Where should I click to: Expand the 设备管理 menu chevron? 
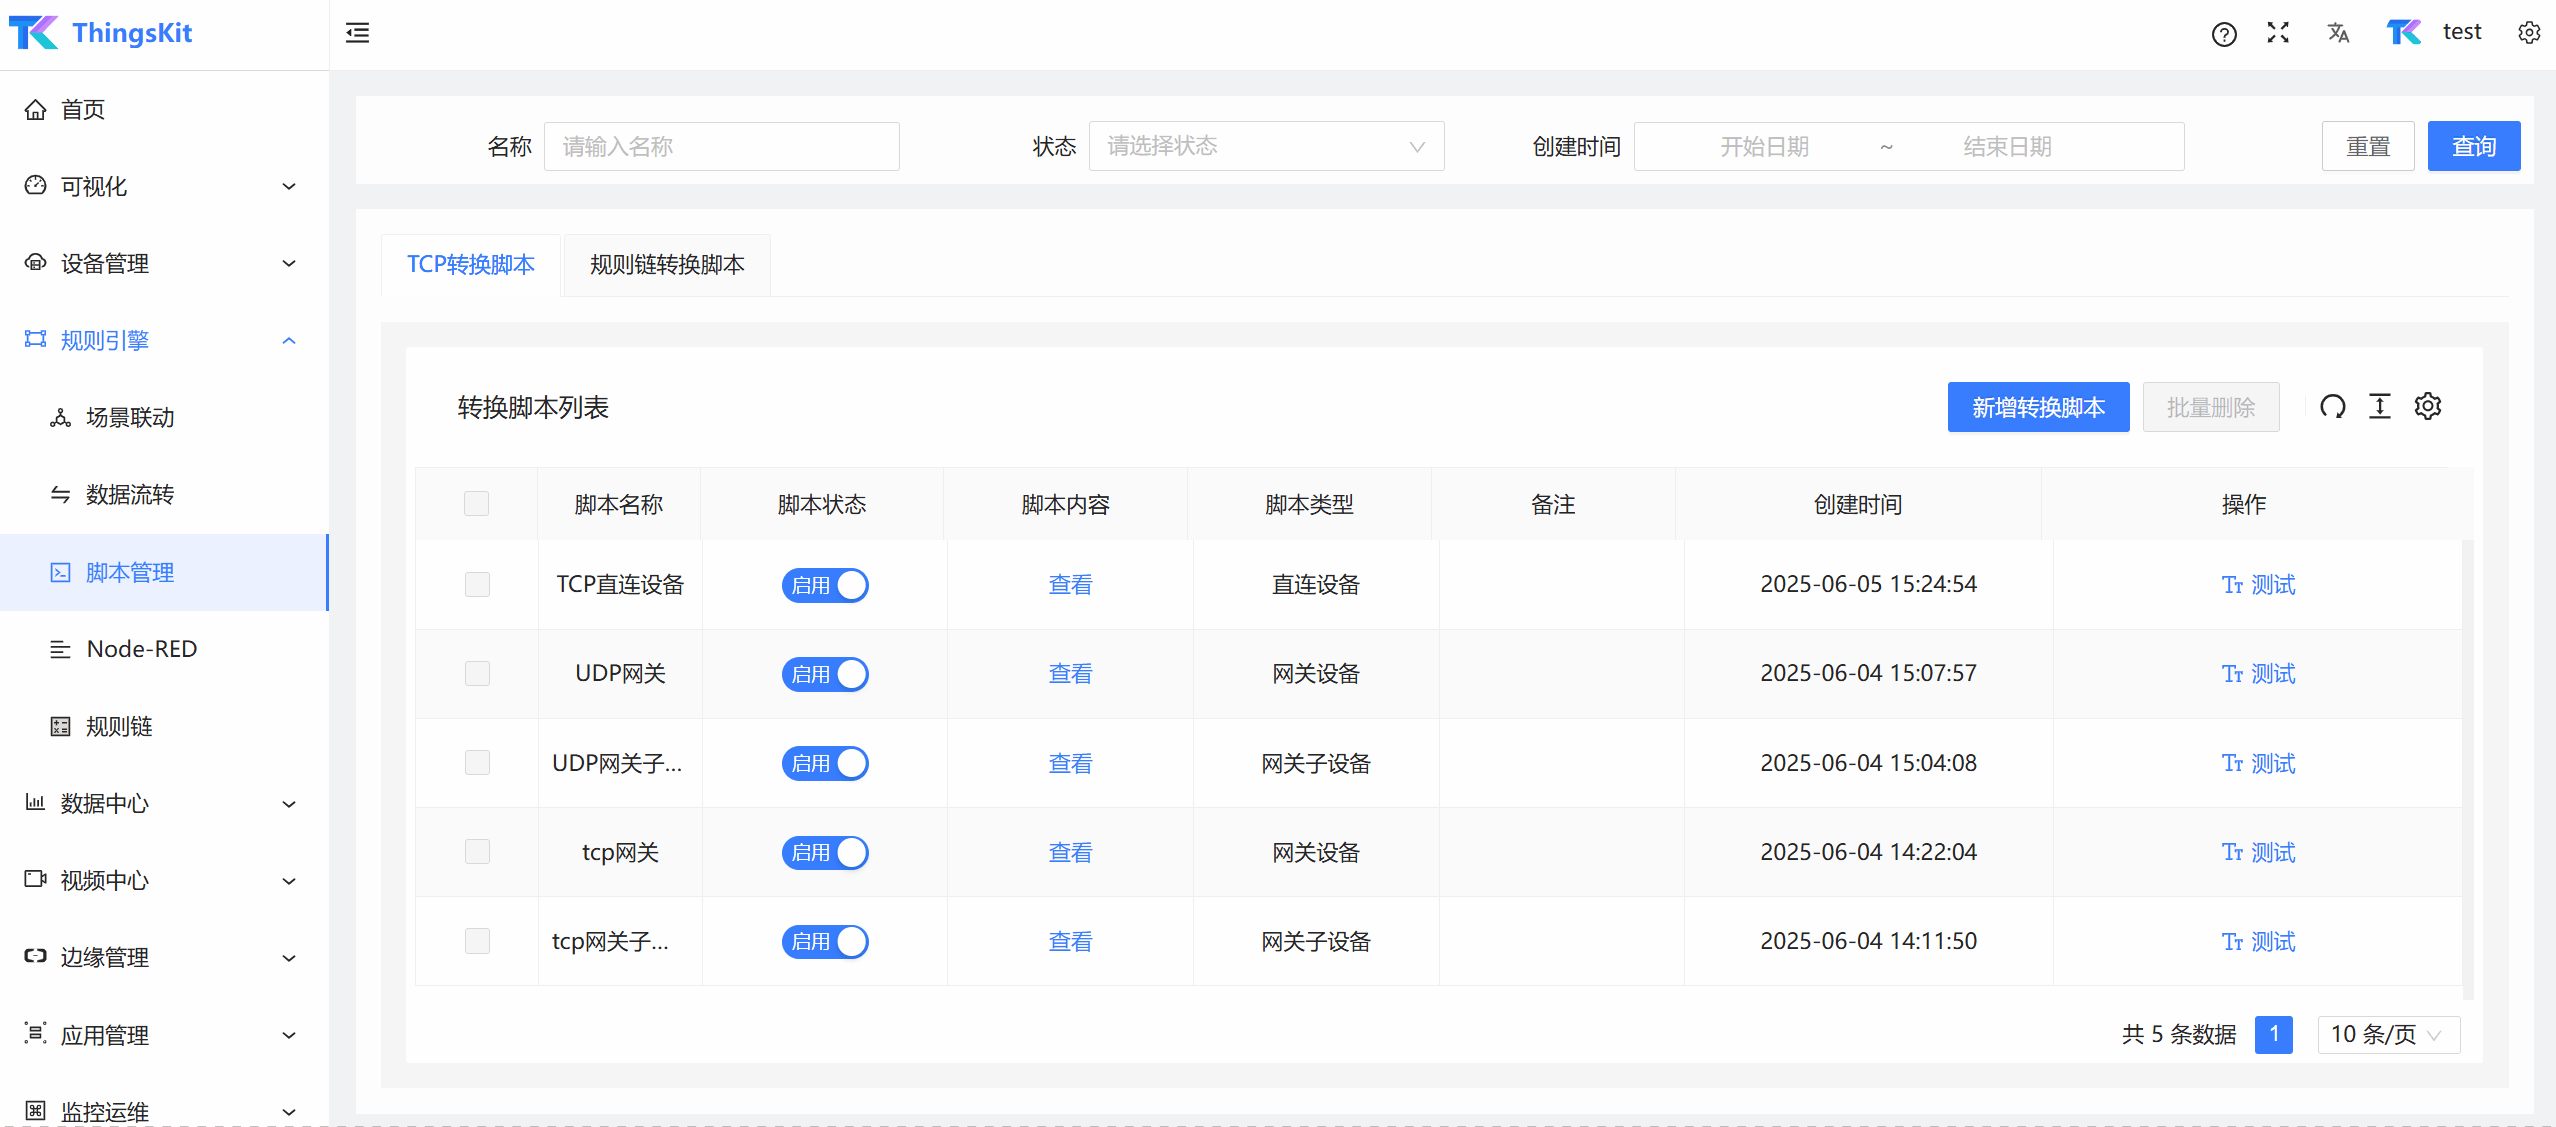coord(289,263)
